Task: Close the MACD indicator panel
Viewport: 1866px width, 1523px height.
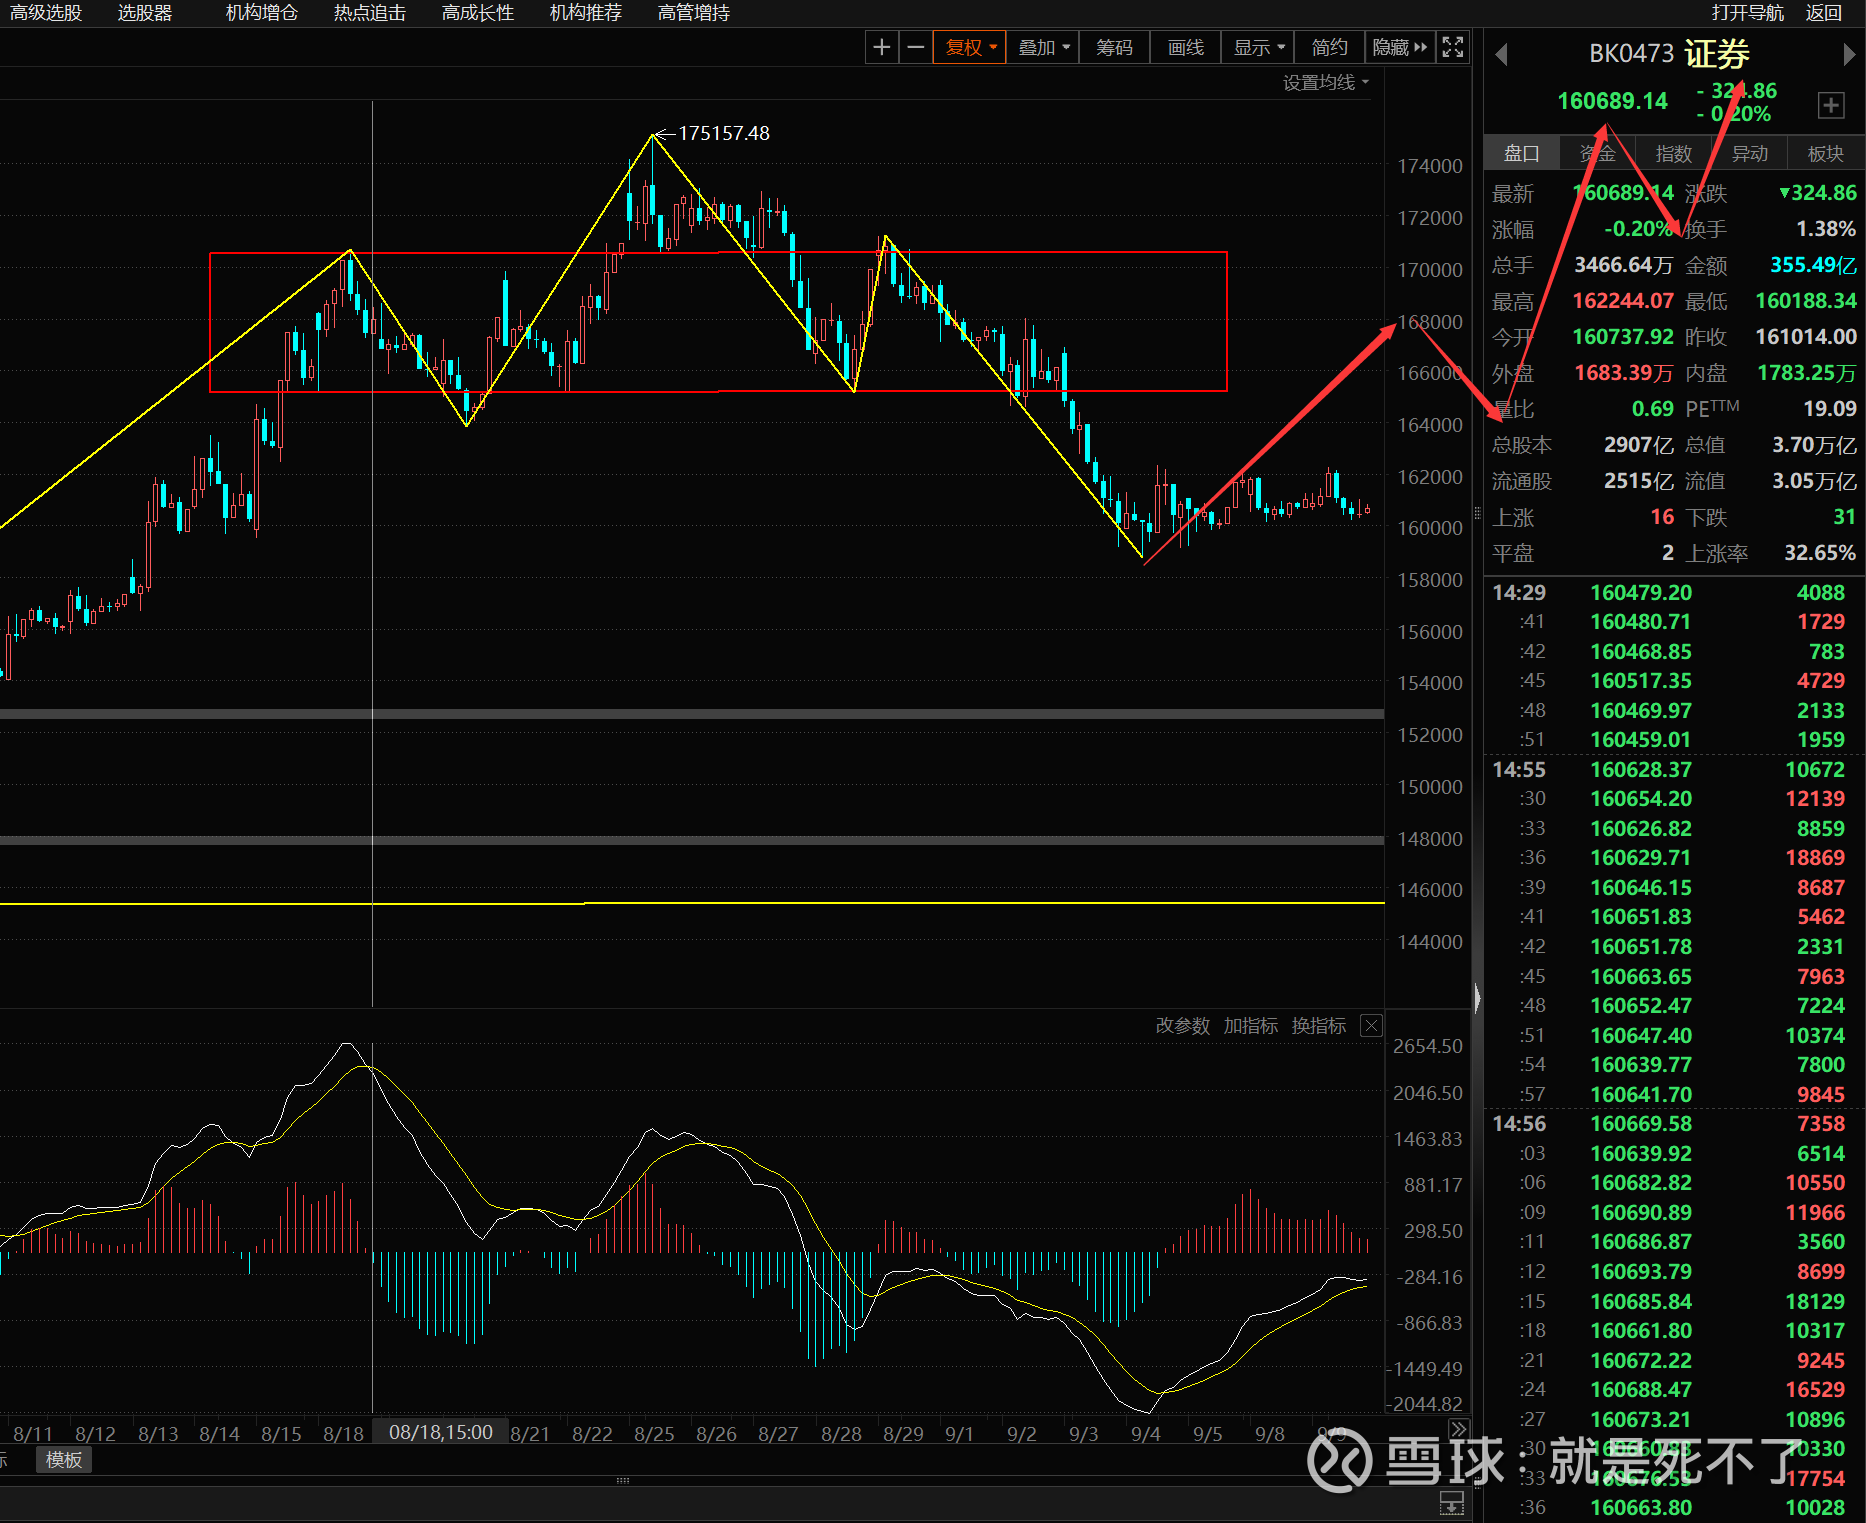Action: coord(1372,1026)
